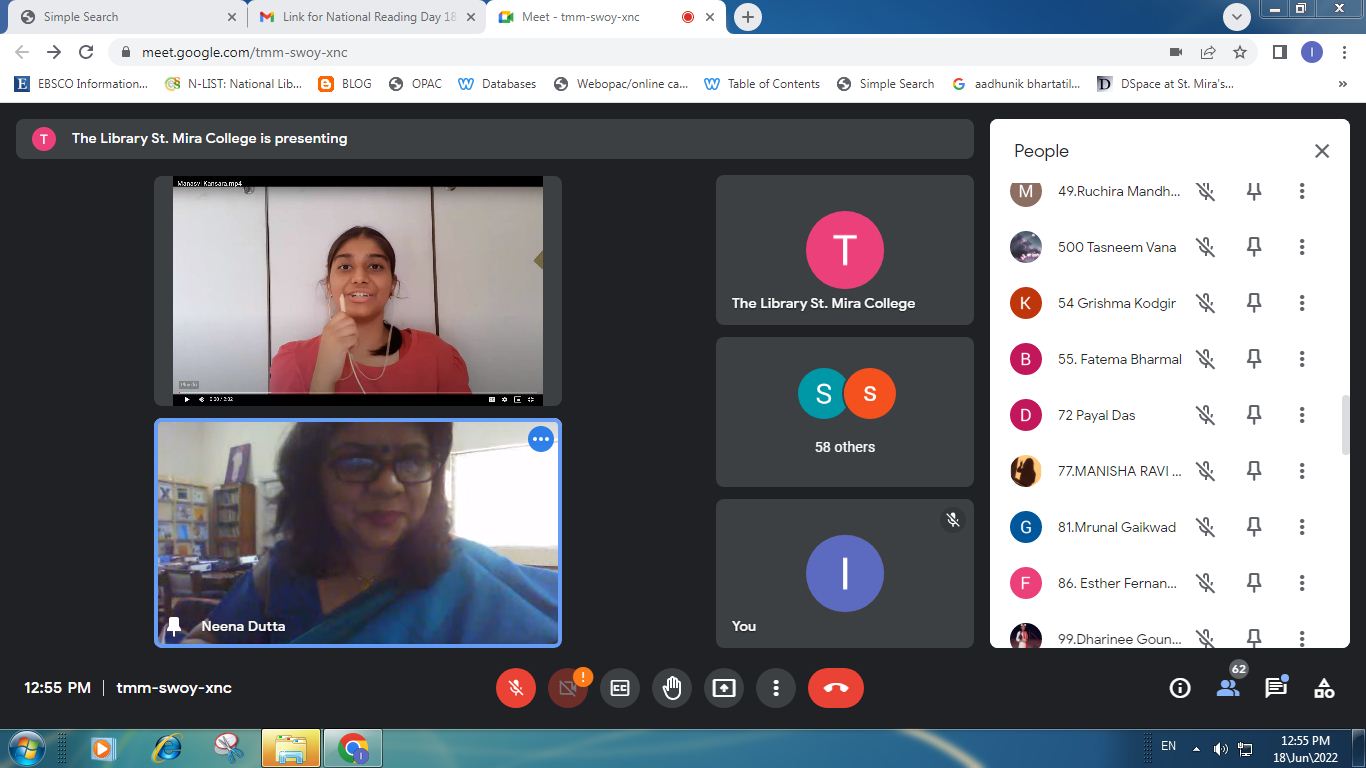Click the People panel scrollbar
This screenshot has width=1366, height=768.
(x=1345, y=425)
